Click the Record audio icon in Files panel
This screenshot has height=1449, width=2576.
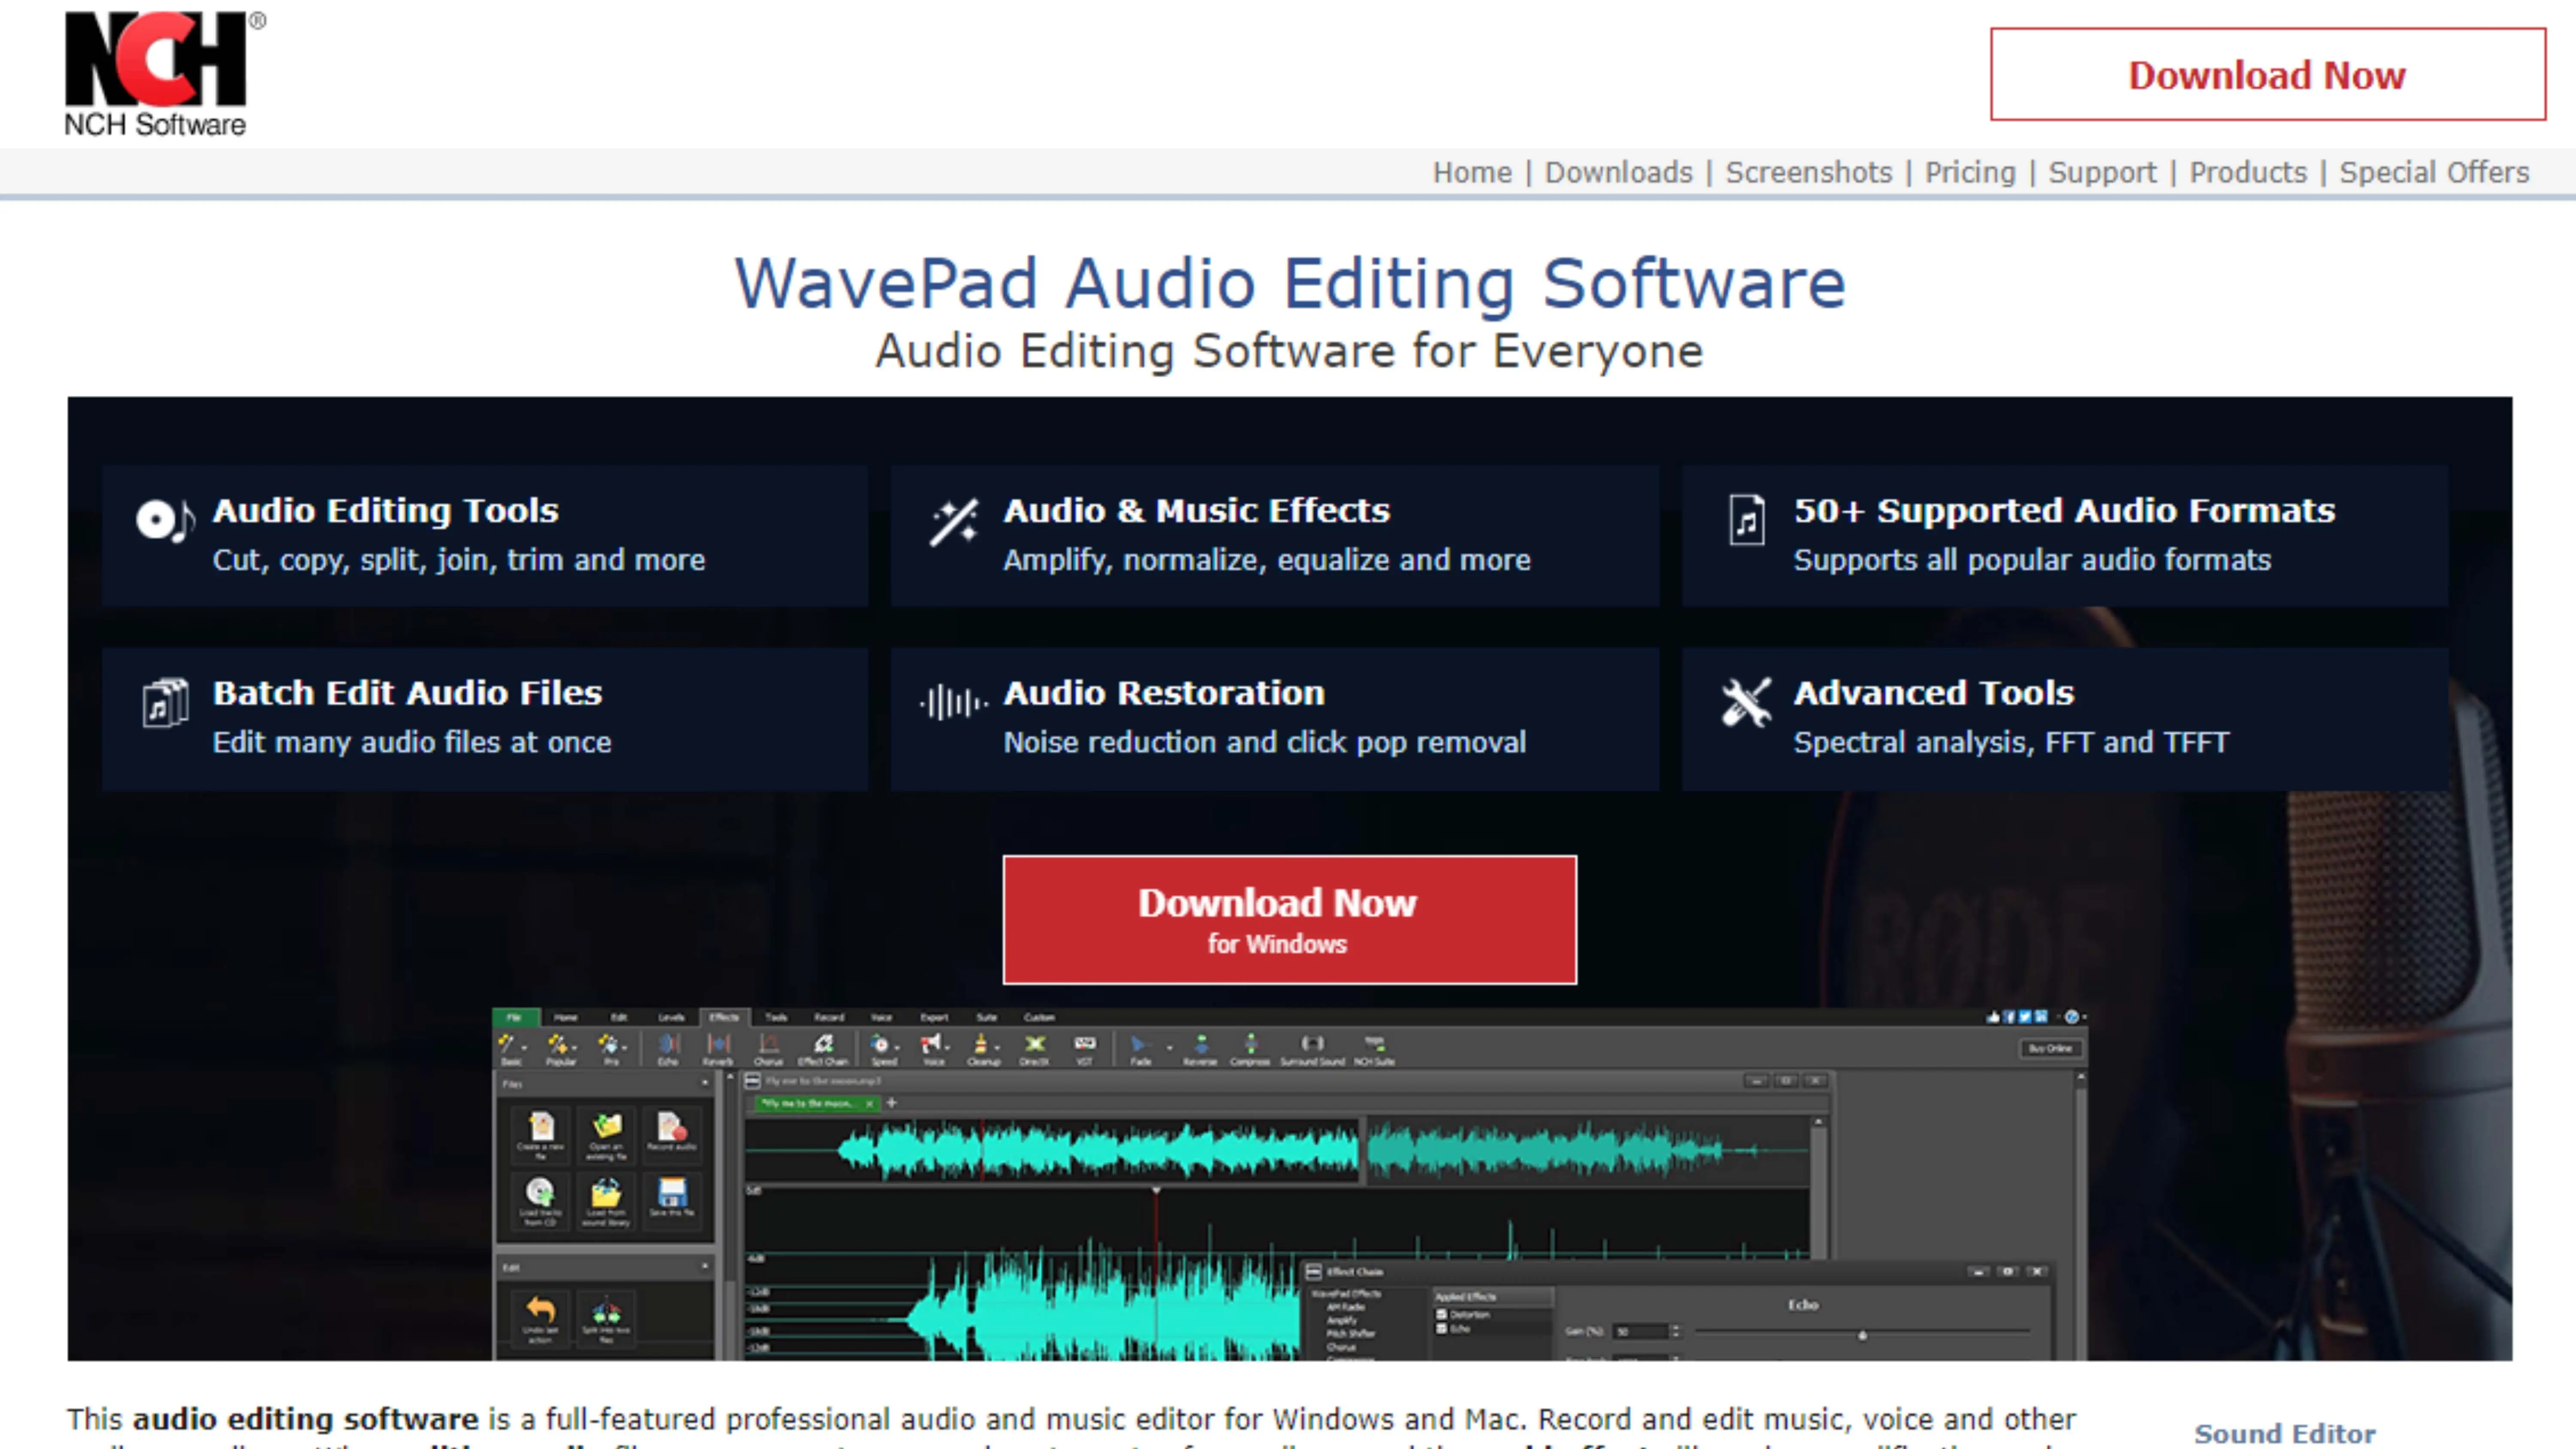pos(674,1126)
